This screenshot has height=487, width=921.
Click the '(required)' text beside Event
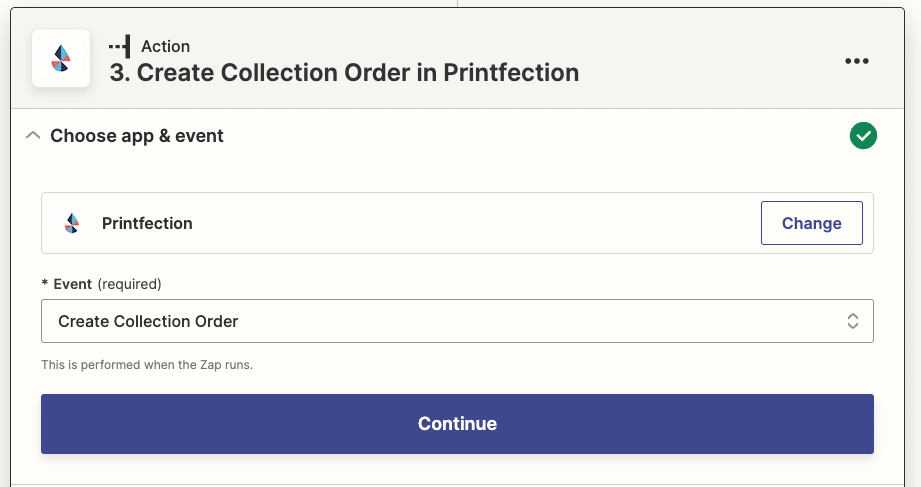tap(129, 284)
